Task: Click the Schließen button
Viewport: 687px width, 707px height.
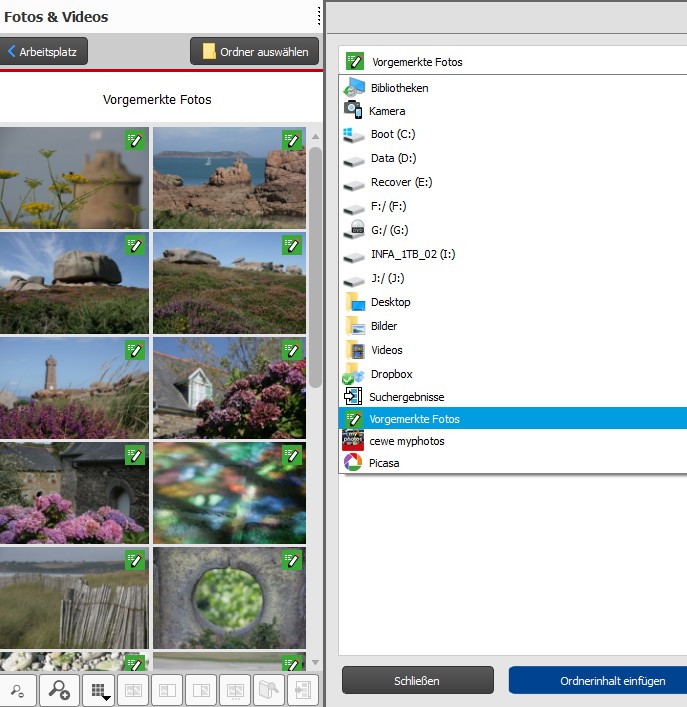Action: [x=417, y=681]
